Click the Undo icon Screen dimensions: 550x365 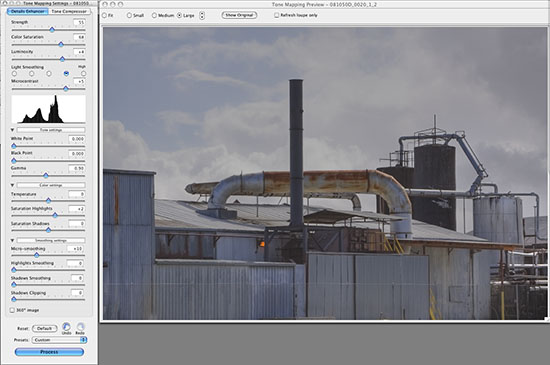(x=66, y=327)
